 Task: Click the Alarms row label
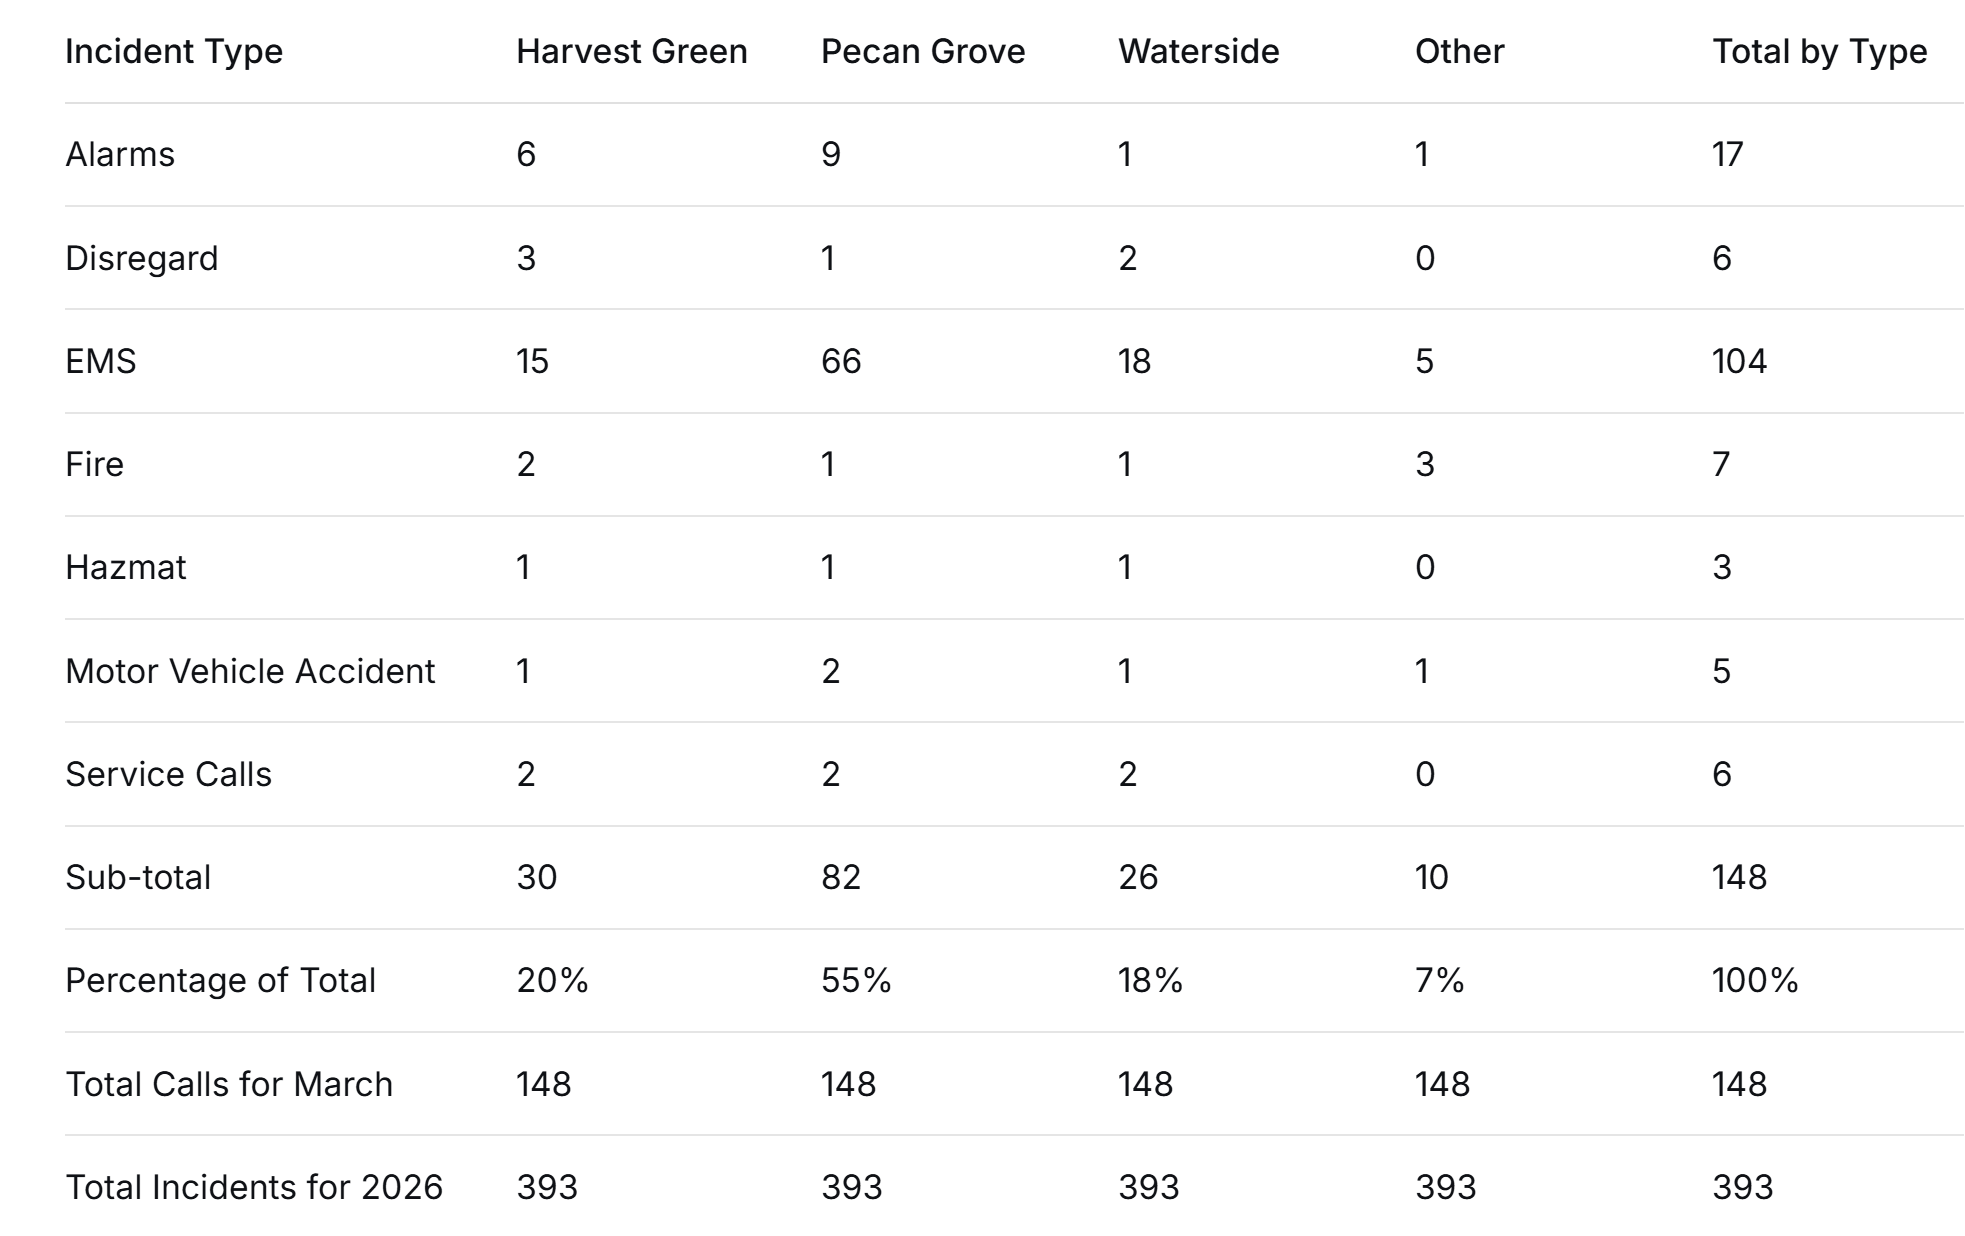(120, 154)
